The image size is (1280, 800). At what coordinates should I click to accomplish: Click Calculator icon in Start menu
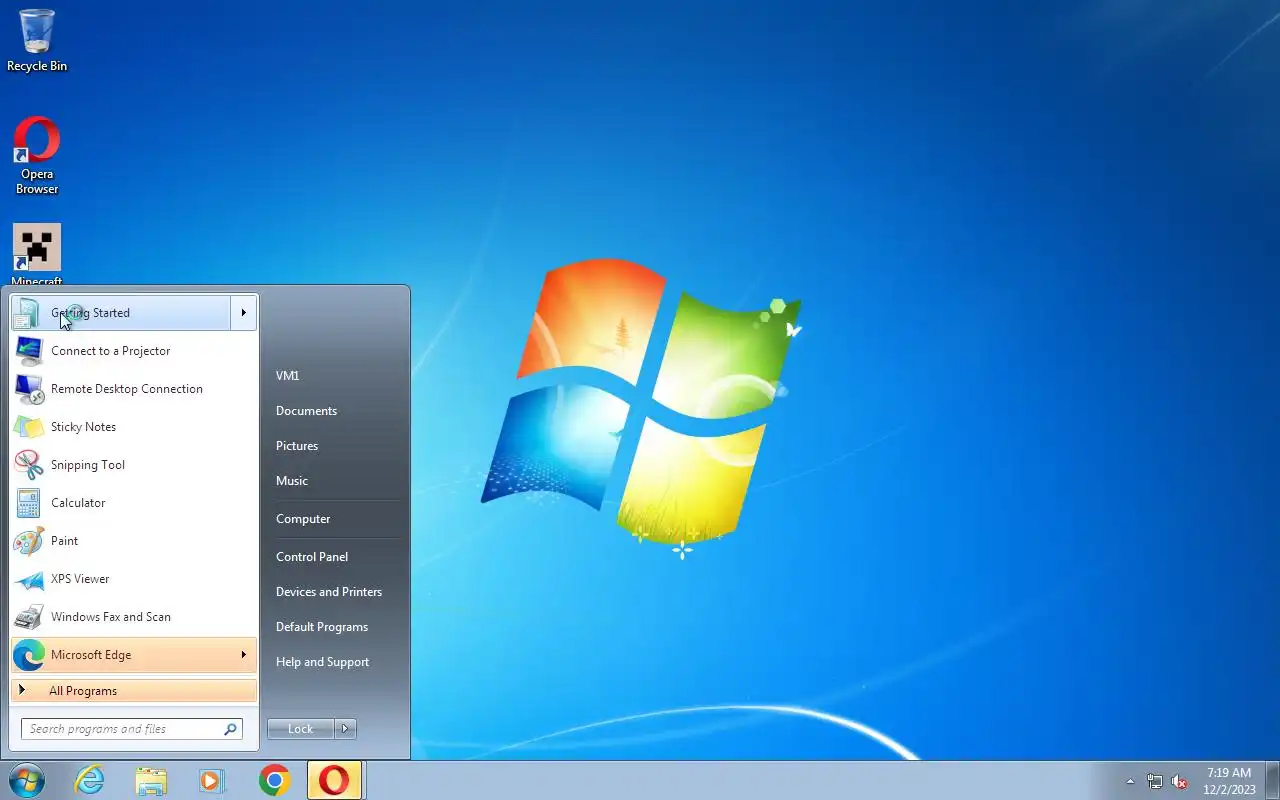(x=29, y=503)
